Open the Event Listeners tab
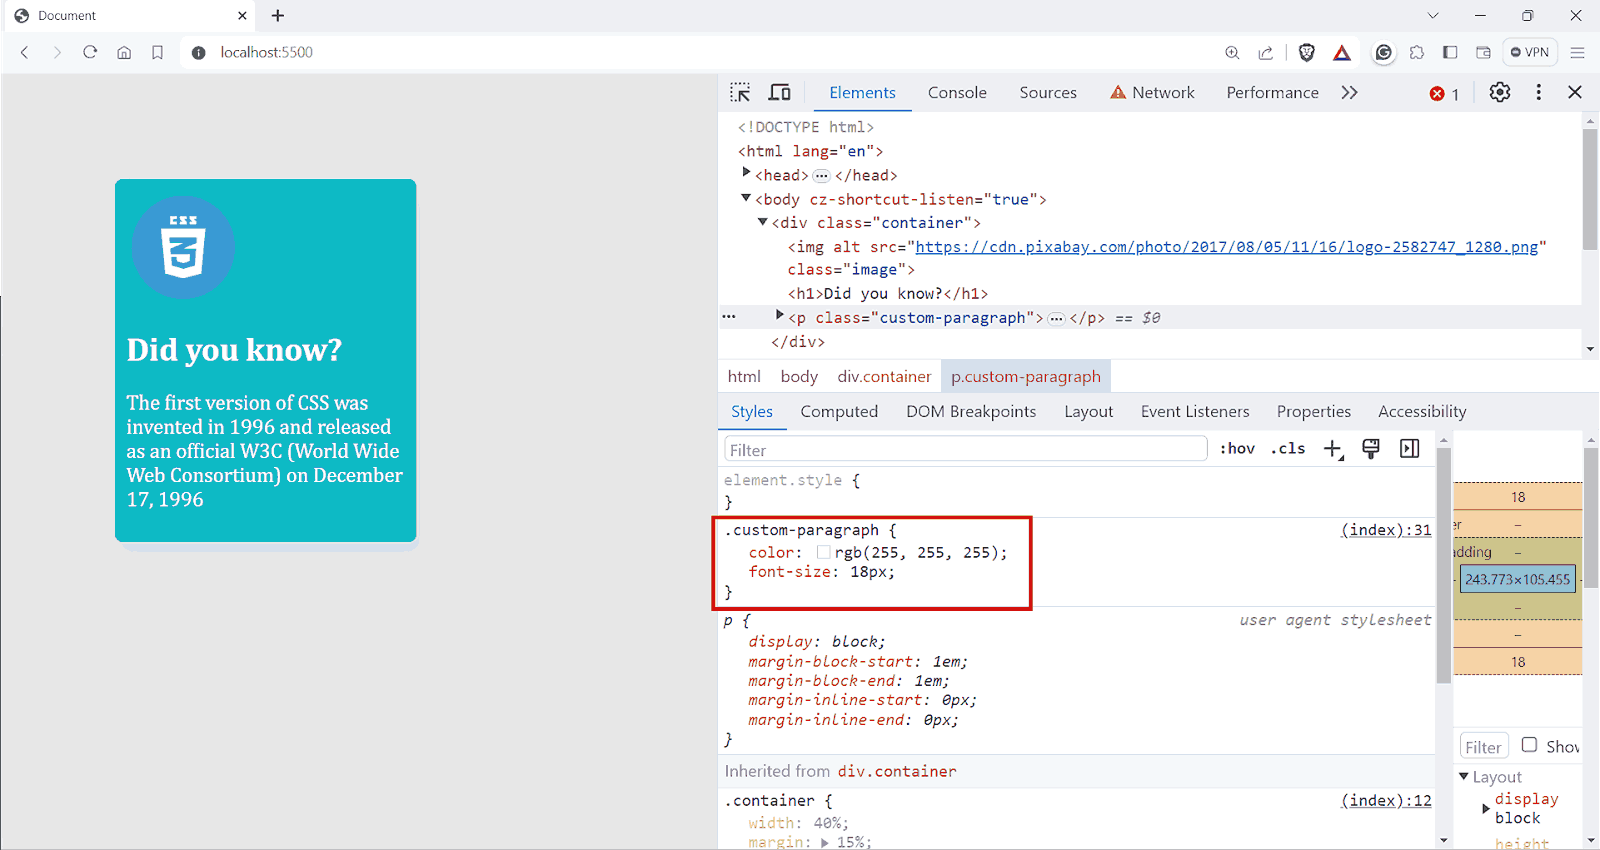Viewport: 1600px width, 850px height. pos(1195,411)
